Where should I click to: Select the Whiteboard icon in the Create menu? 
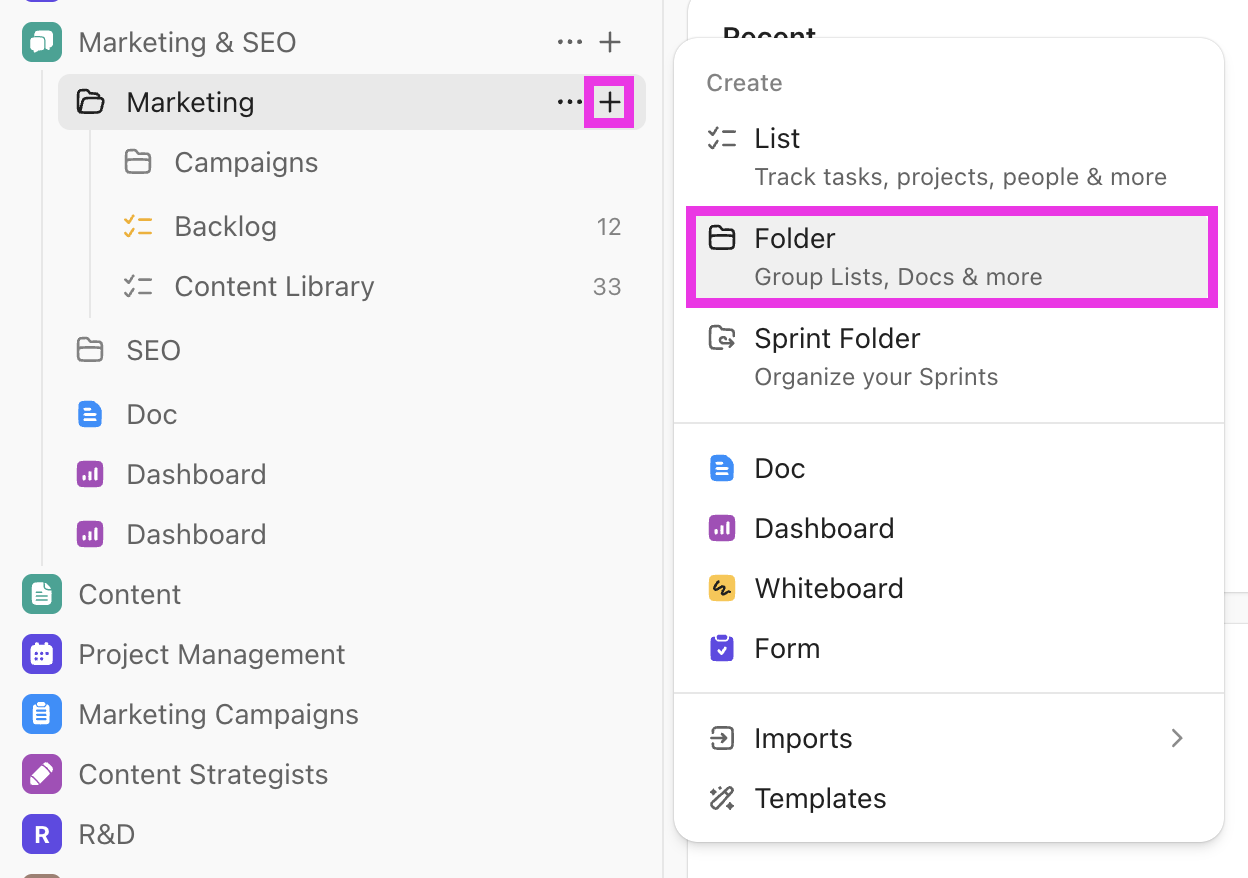coord(722,588)
